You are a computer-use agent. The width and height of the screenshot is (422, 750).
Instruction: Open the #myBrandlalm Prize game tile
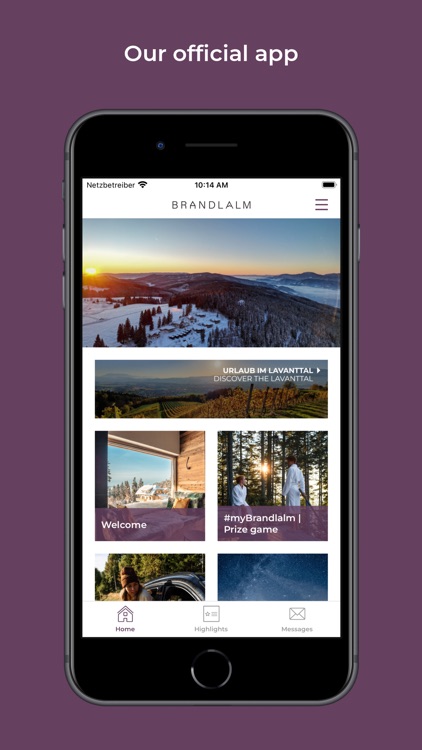(x=273, y=486)
